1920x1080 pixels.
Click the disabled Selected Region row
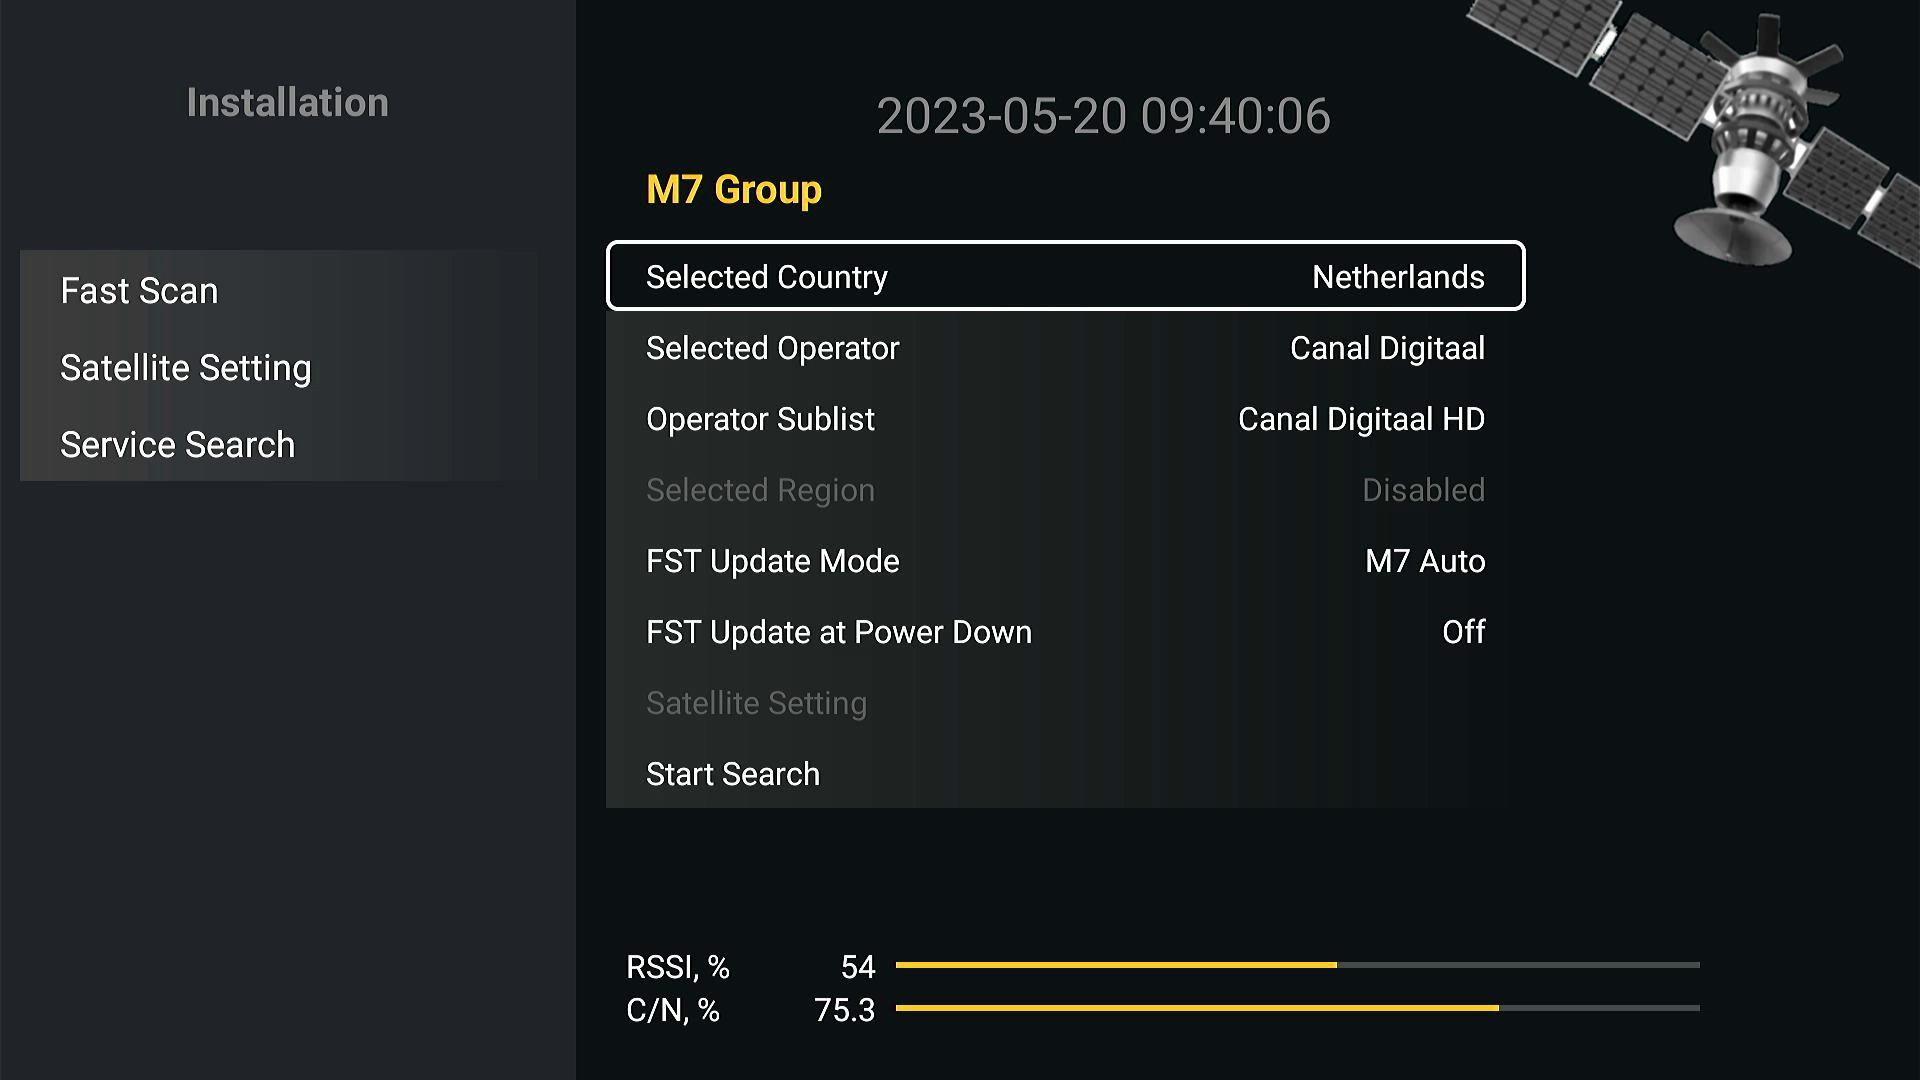[1065, 490]
